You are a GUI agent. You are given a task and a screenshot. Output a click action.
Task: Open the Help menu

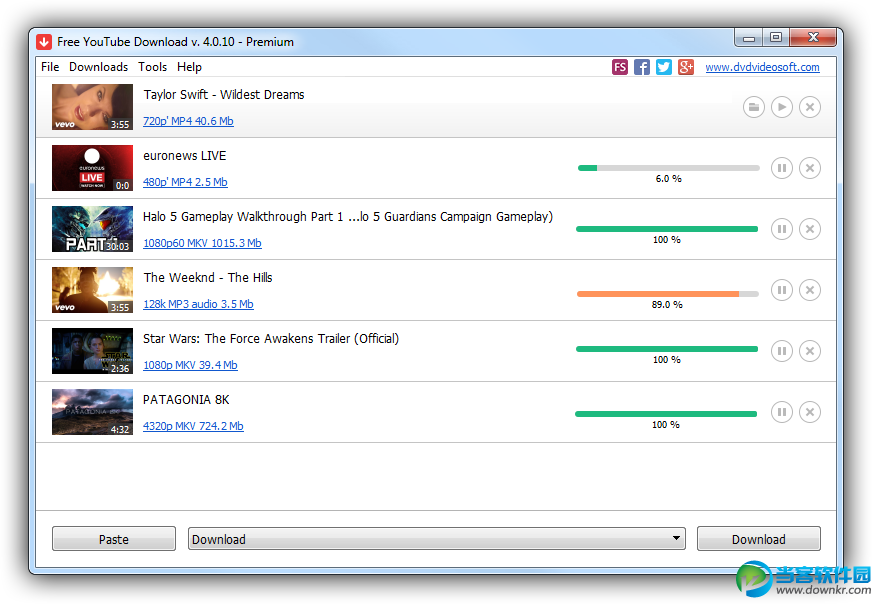[x=189, y=67]
